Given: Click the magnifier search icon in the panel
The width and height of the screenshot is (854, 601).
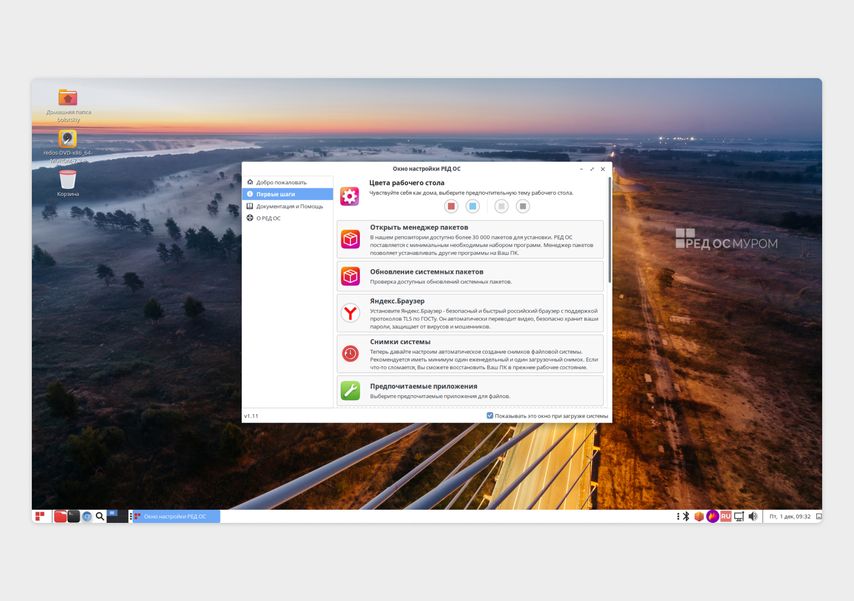Looking at the screenshot, I should click(100, 516).
